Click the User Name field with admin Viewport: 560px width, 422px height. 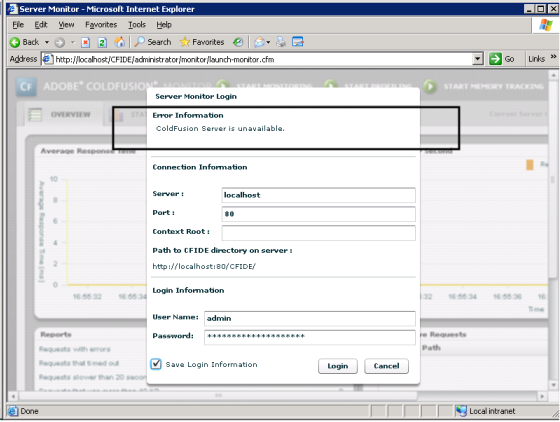pos(310,318)
